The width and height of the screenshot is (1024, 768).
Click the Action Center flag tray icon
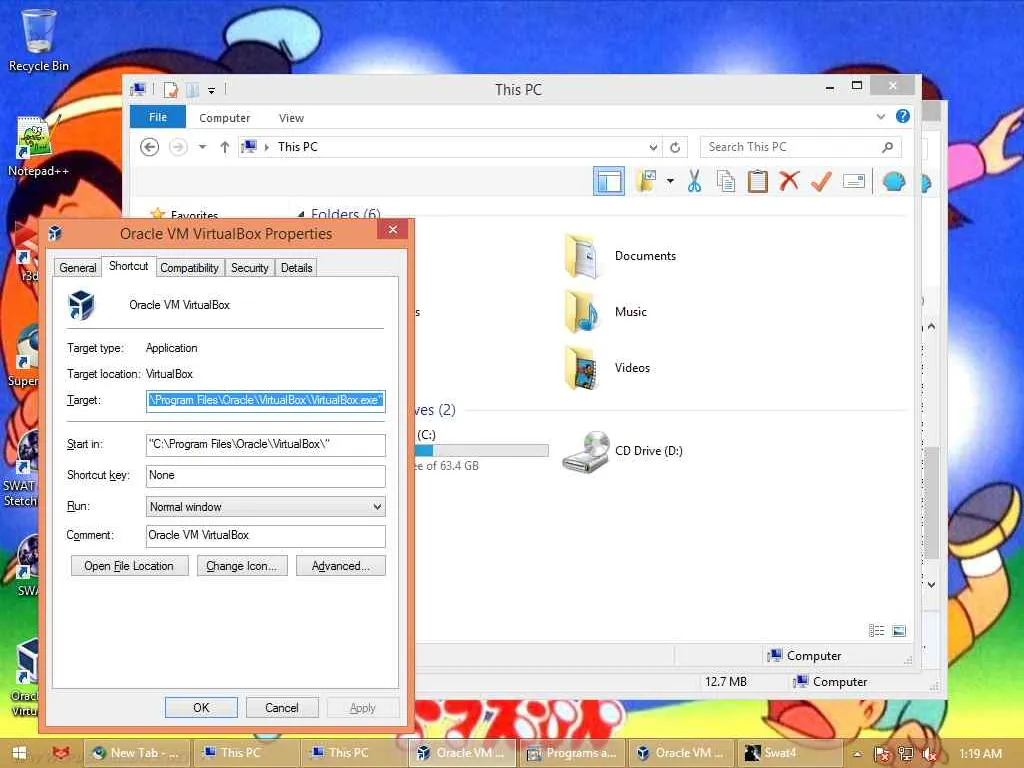[x=882, y=754]
